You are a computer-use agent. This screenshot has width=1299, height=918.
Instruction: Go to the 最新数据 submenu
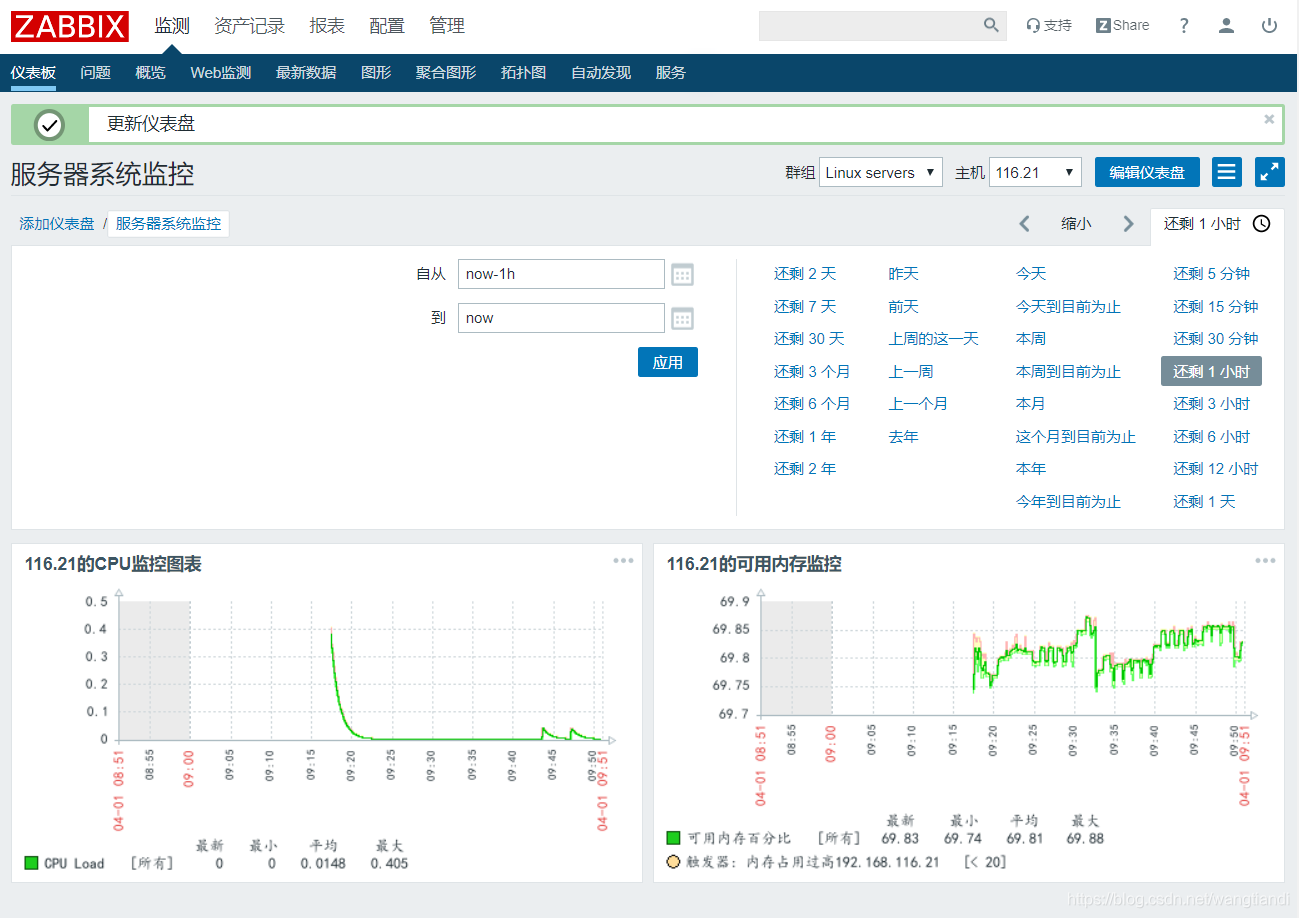(x=306, y=73)
